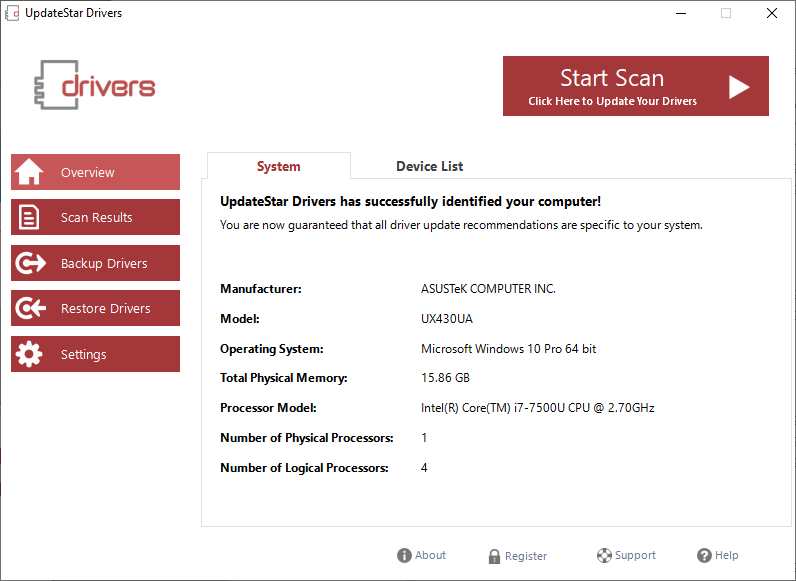The width and height of the screenshot is (796, 581).
Task: Go to Backup Drivers page
Action: coord(104,263)
